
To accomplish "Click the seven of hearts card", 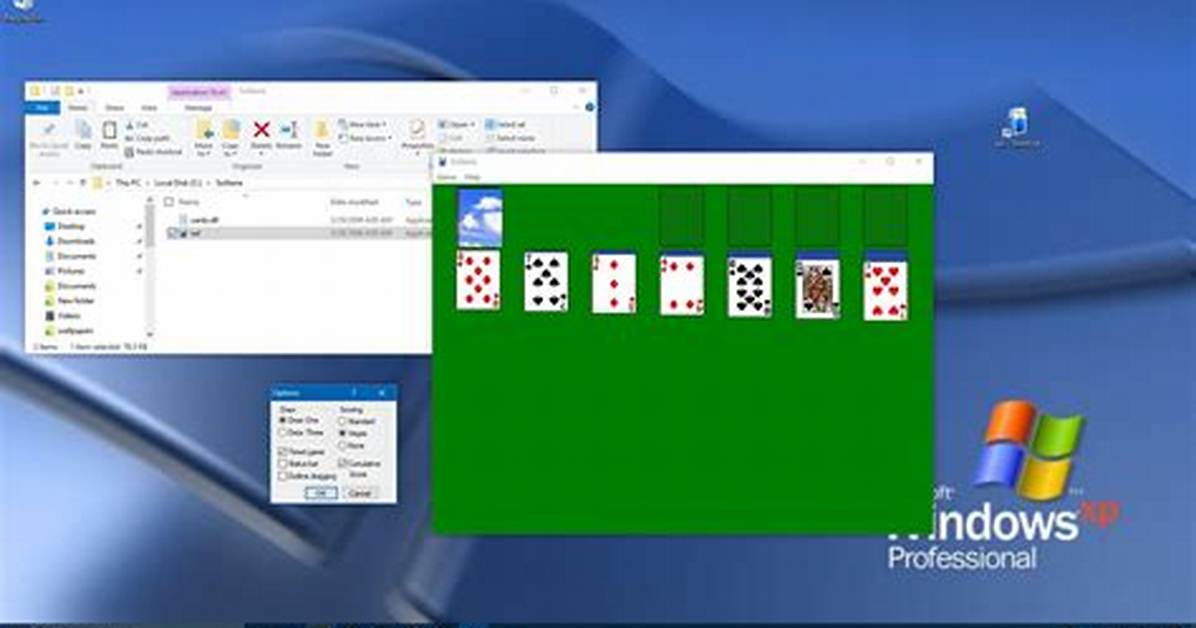I will [886, 291].
